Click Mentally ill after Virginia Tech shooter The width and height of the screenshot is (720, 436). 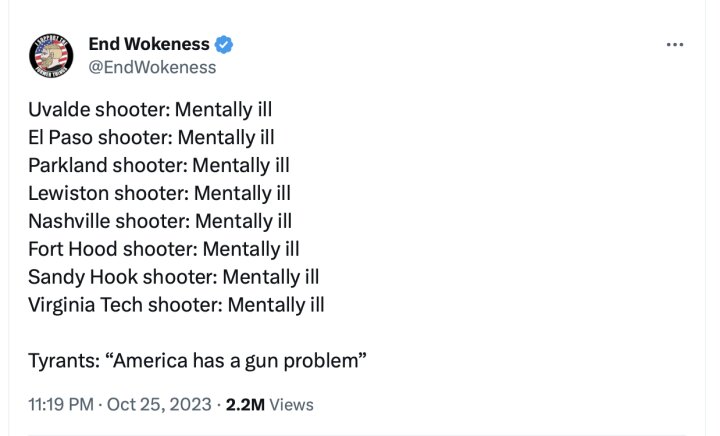tap(276, 305)
